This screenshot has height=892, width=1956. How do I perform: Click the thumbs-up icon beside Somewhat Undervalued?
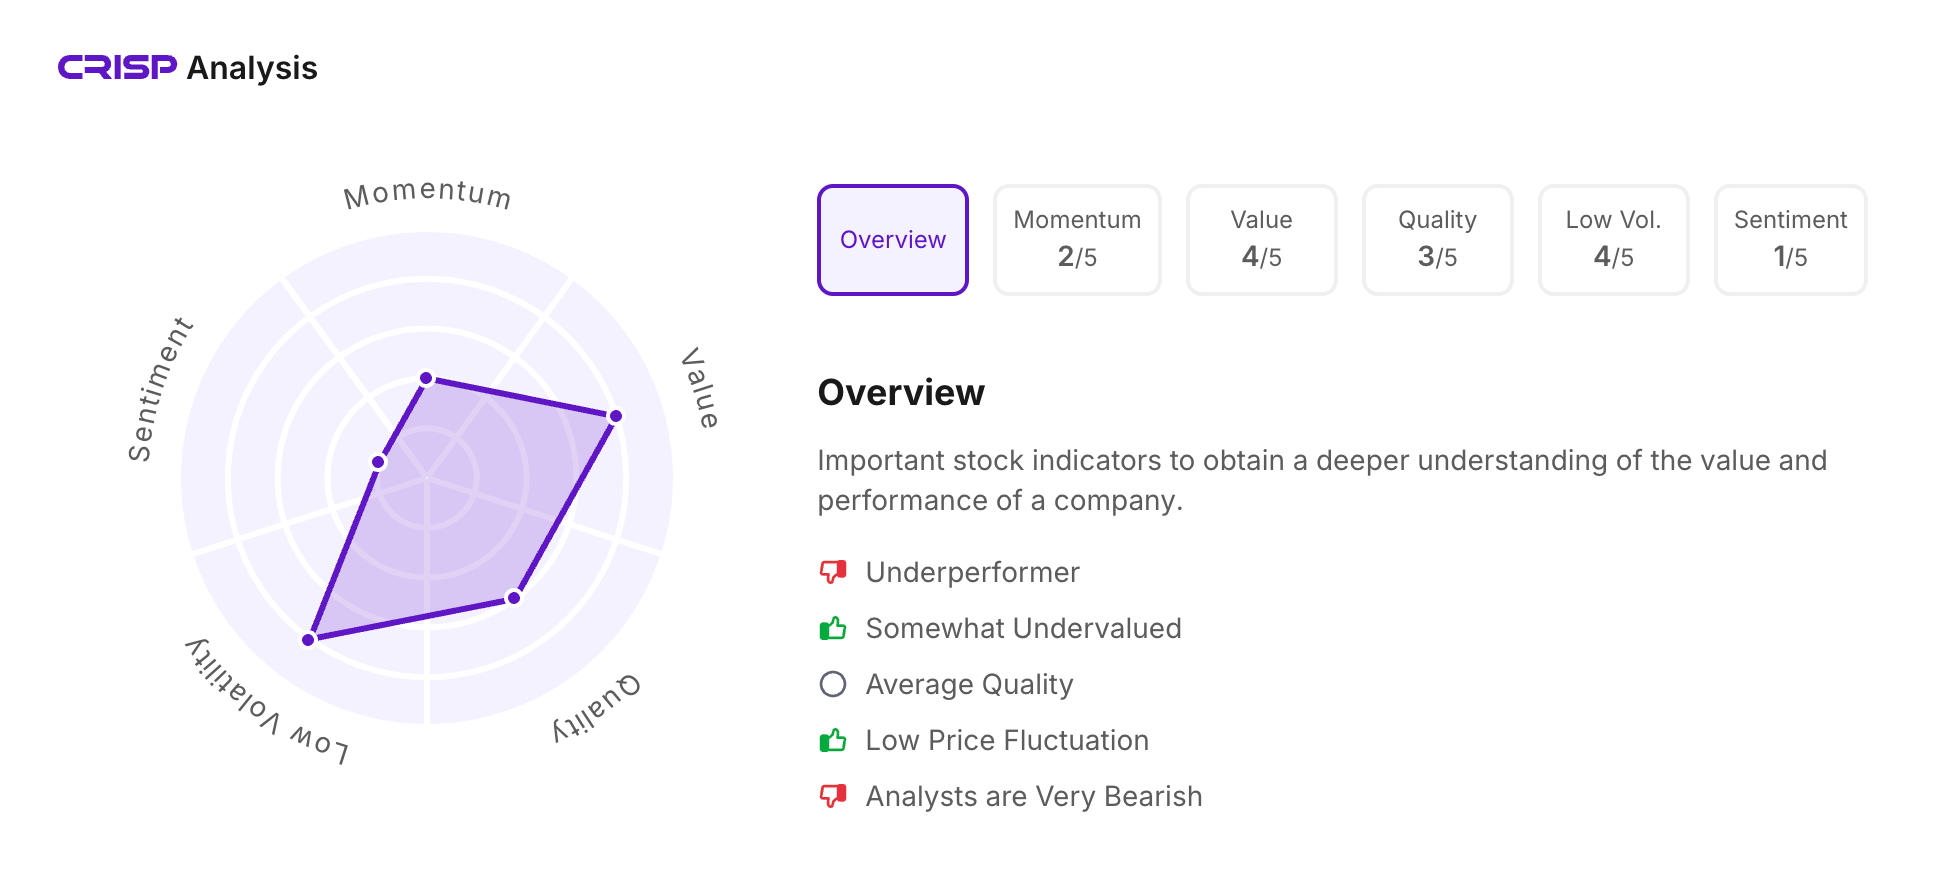[833, 628]
